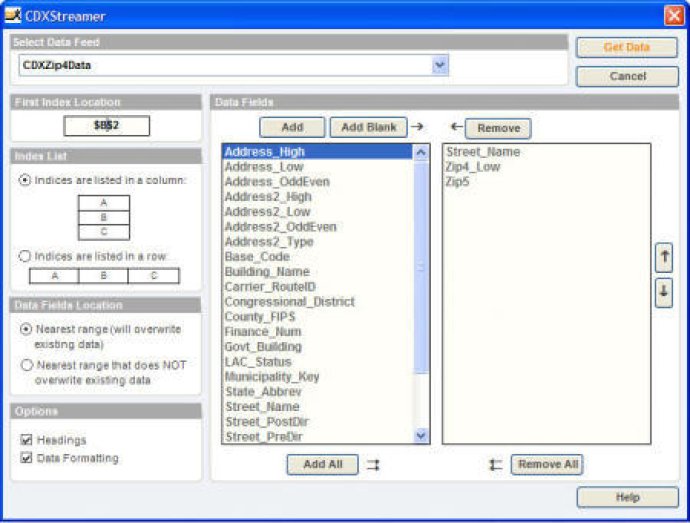Screen dimensions: 690x523
Task: Click the CDXStreamer title bar app icon
Action: [x=13, y=15]
